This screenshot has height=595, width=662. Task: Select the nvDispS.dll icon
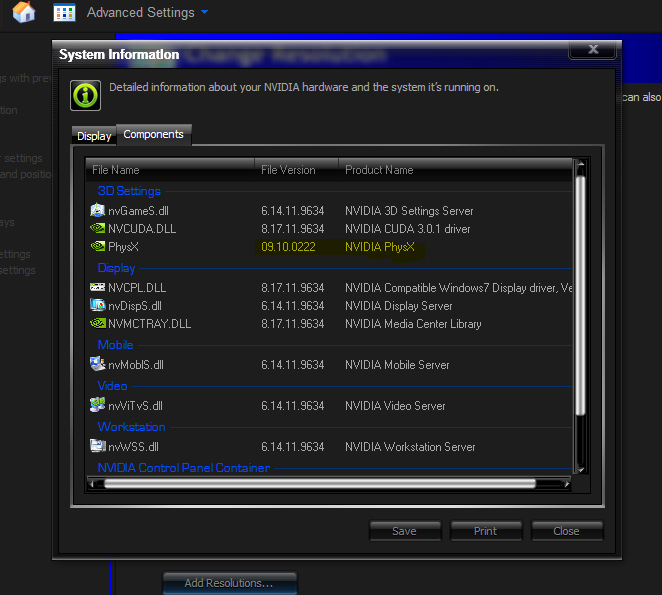(98, 306)
